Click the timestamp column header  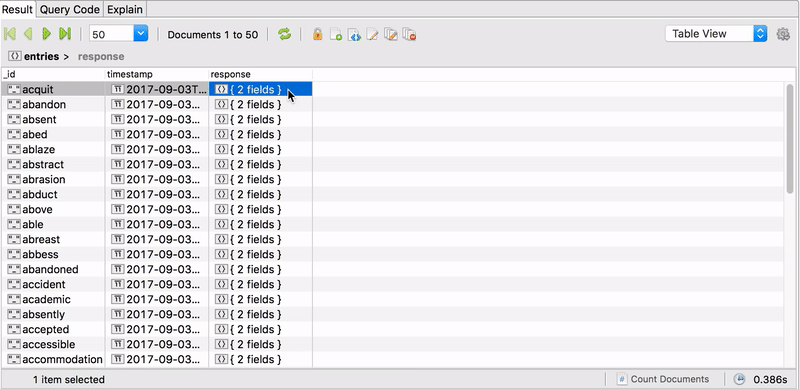pos(157,75)
